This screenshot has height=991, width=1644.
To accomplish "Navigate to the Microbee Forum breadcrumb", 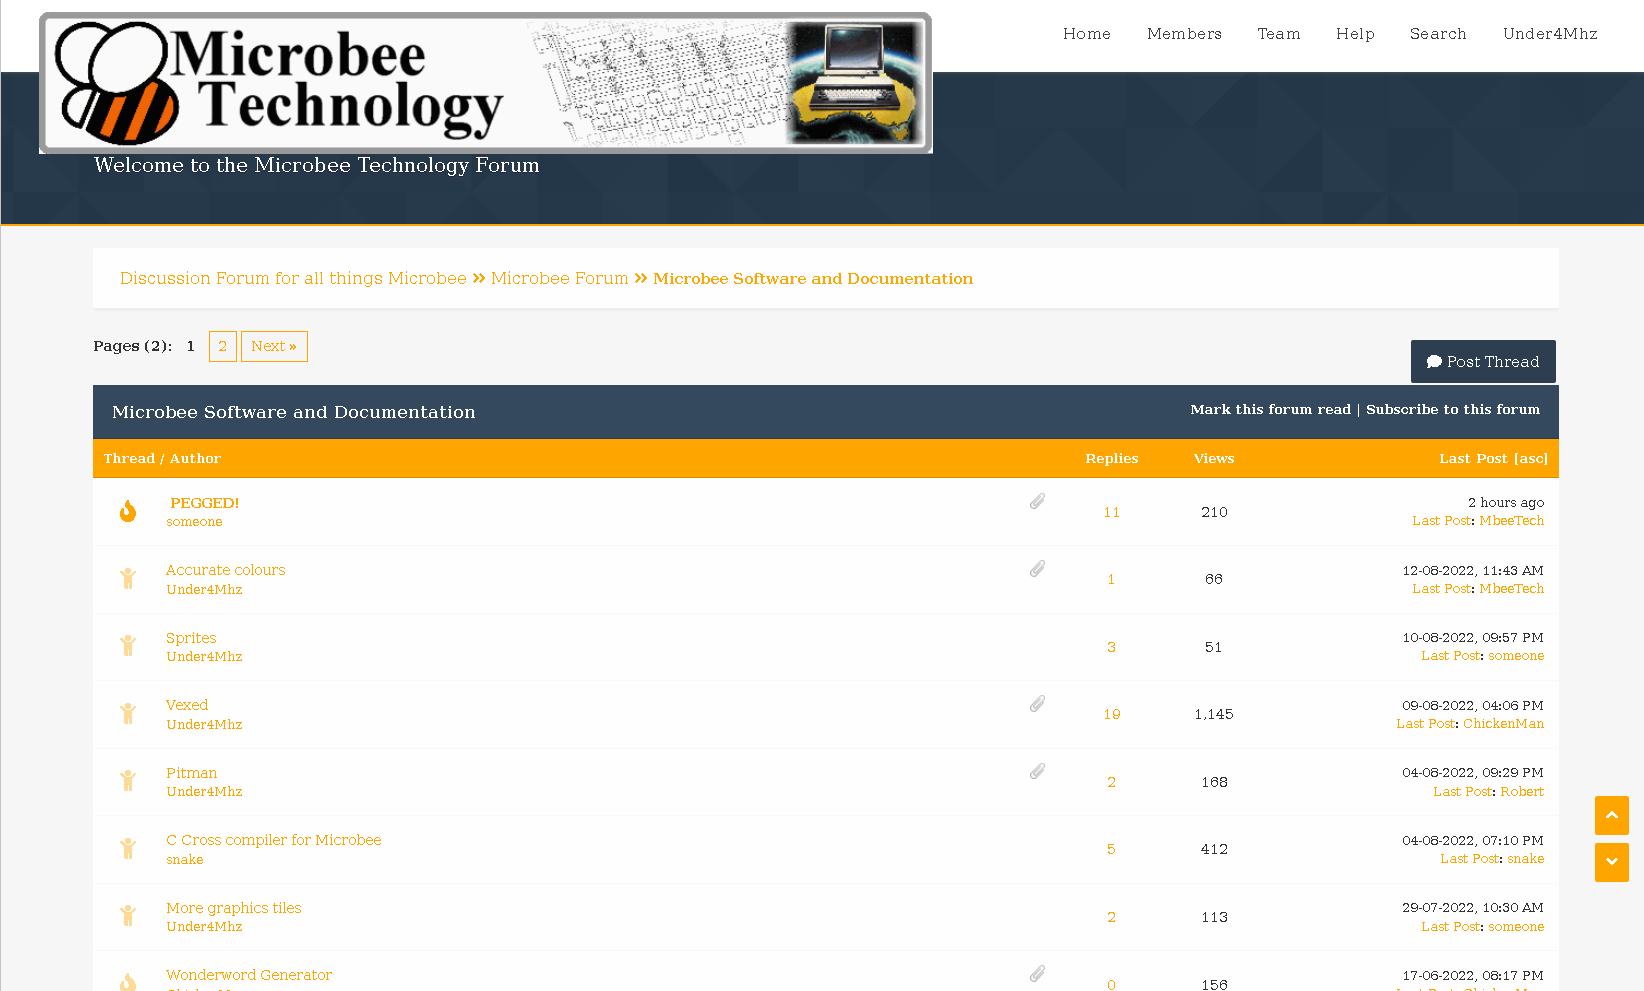I will (x=559, y=278).
